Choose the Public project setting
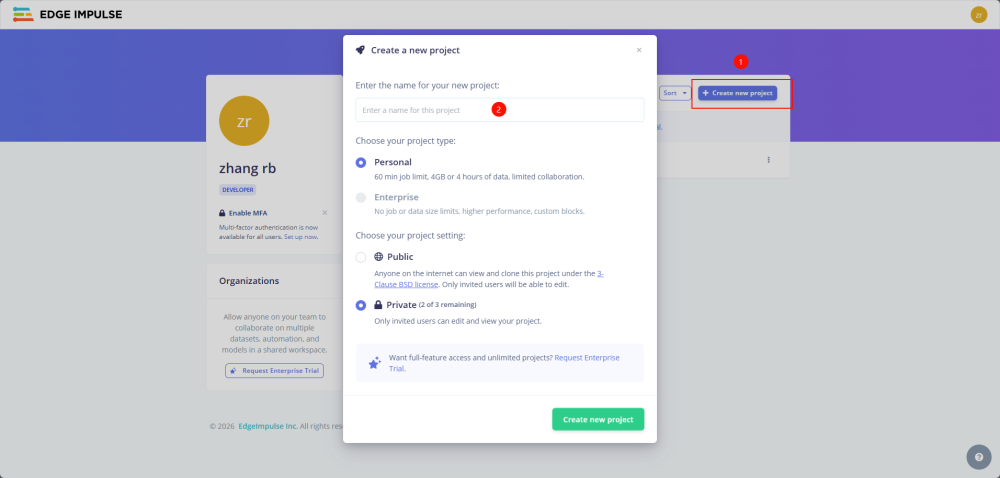 (361, 257)
